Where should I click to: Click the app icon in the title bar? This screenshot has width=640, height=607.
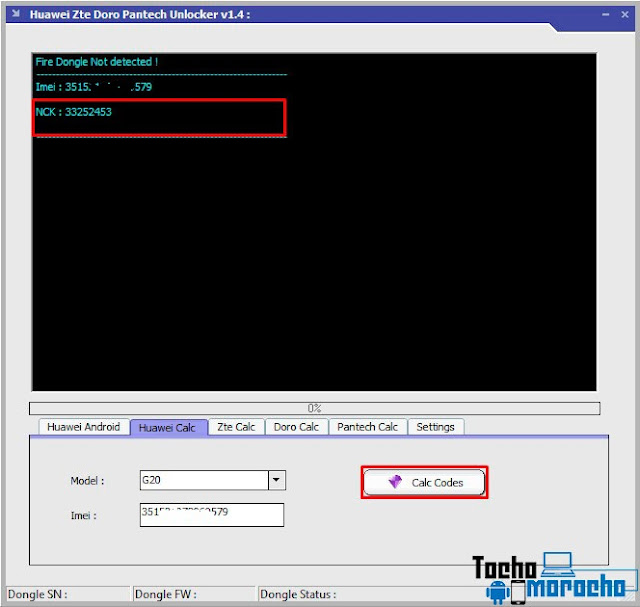pyautogui.click(x=16, y=14)
